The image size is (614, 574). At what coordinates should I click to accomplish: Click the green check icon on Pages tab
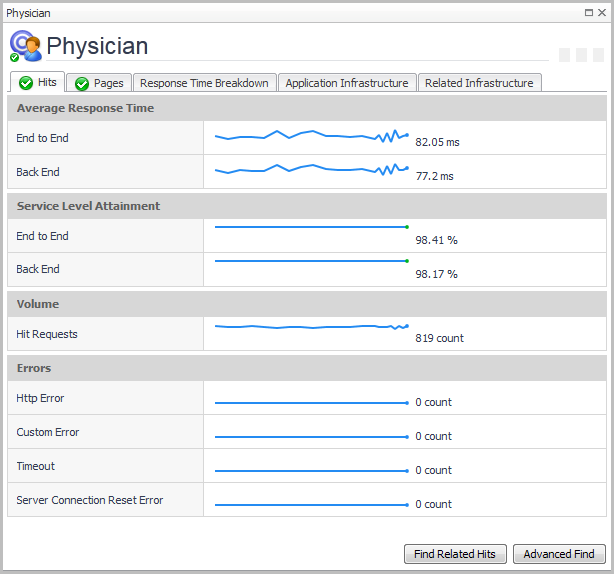coord(82,84)
